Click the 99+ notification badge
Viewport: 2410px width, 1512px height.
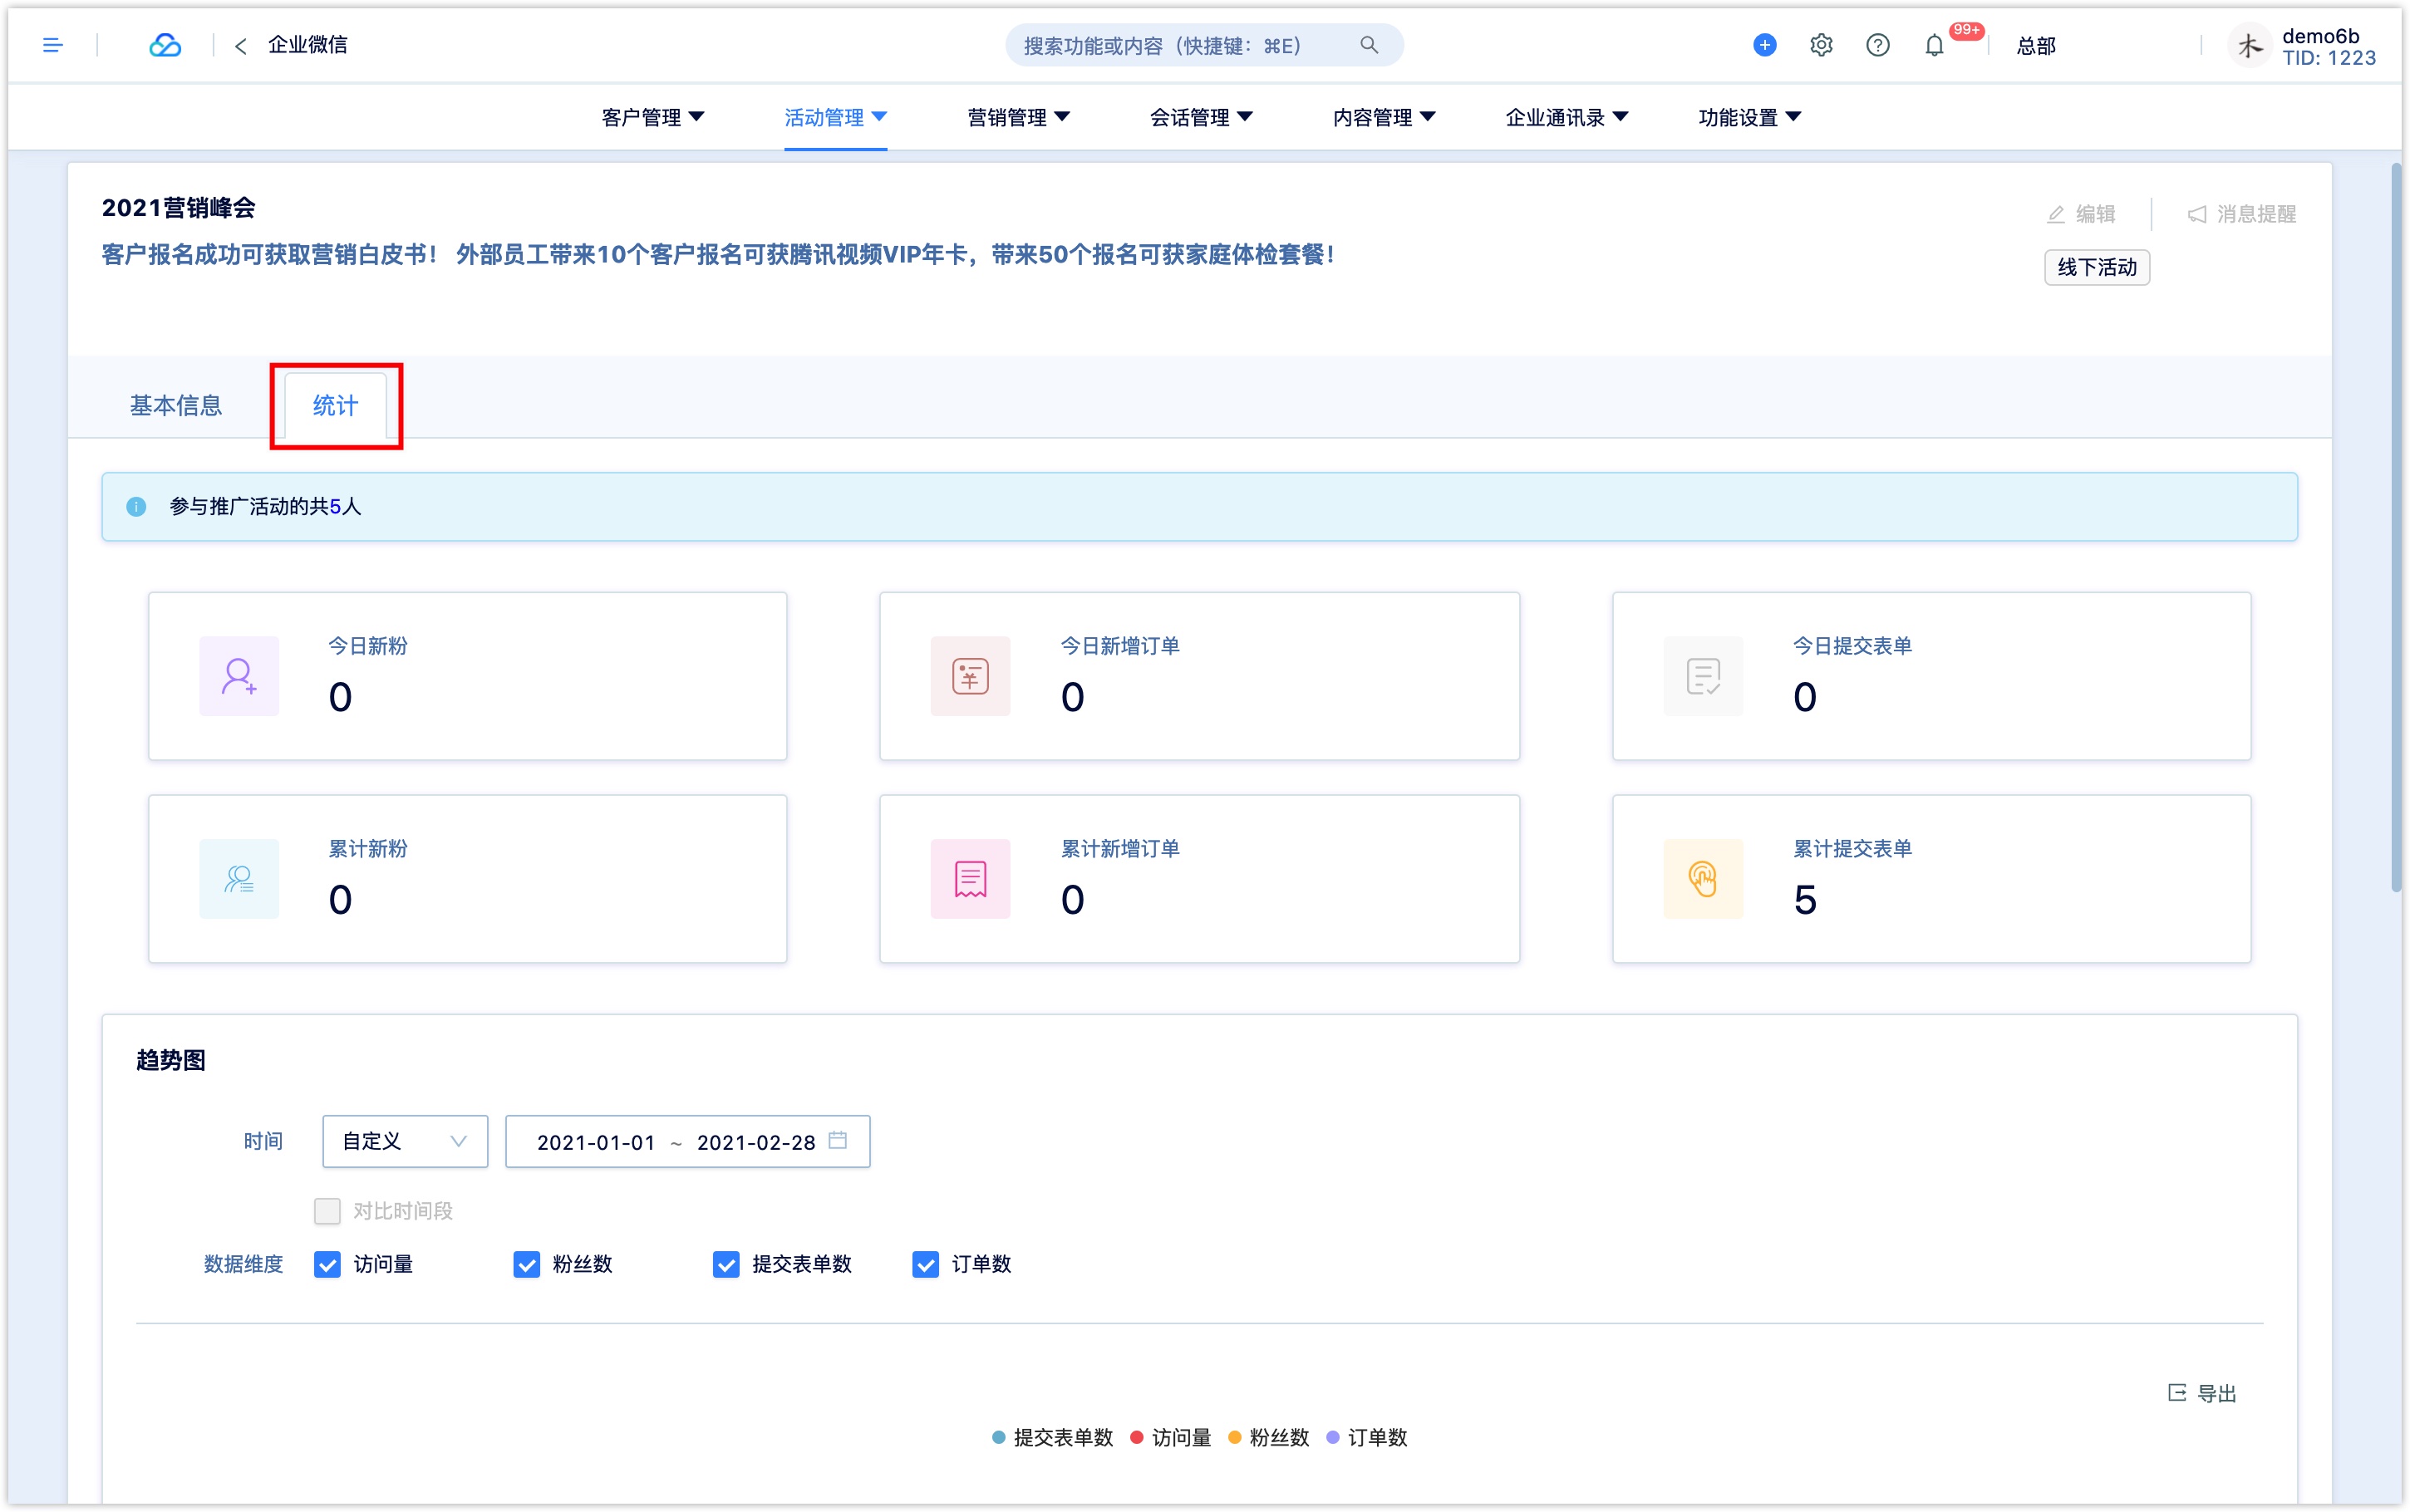tap(1966, 30)
